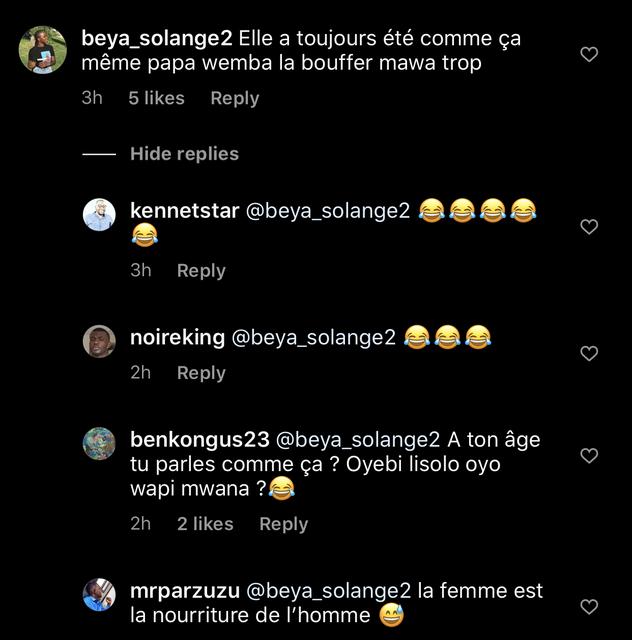Open kennetstar's avatar
The image size is (632, 640).
tap(99, 215)
